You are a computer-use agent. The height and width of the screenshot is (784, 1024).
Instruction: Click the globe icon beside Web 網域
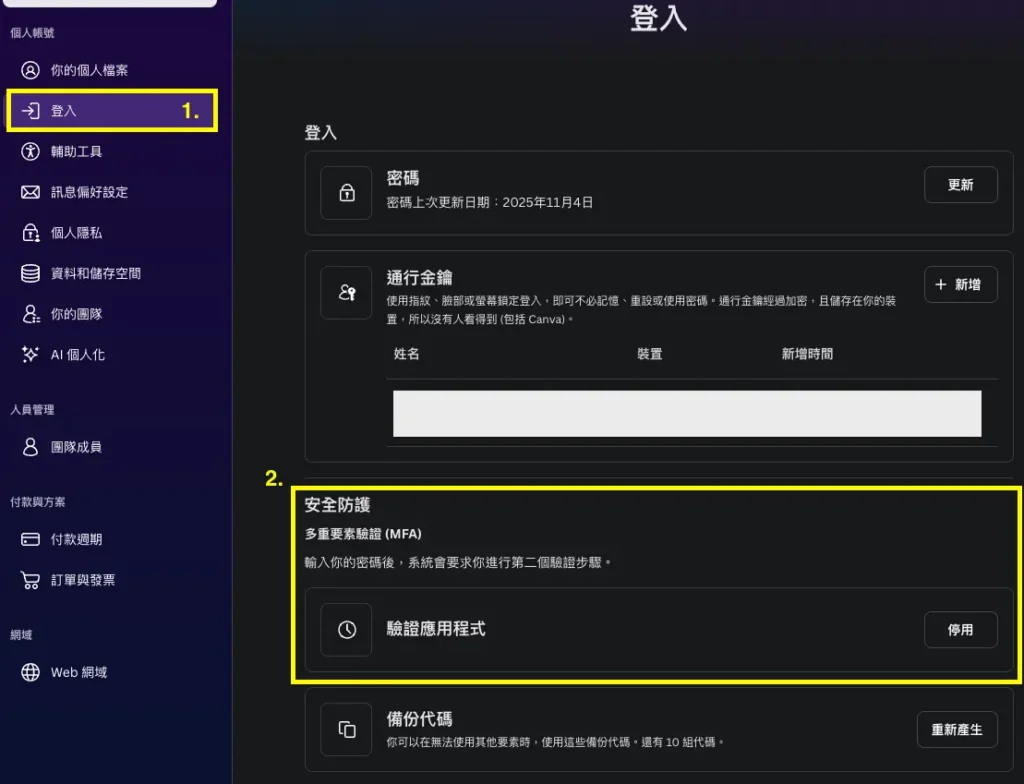(30, 672)
